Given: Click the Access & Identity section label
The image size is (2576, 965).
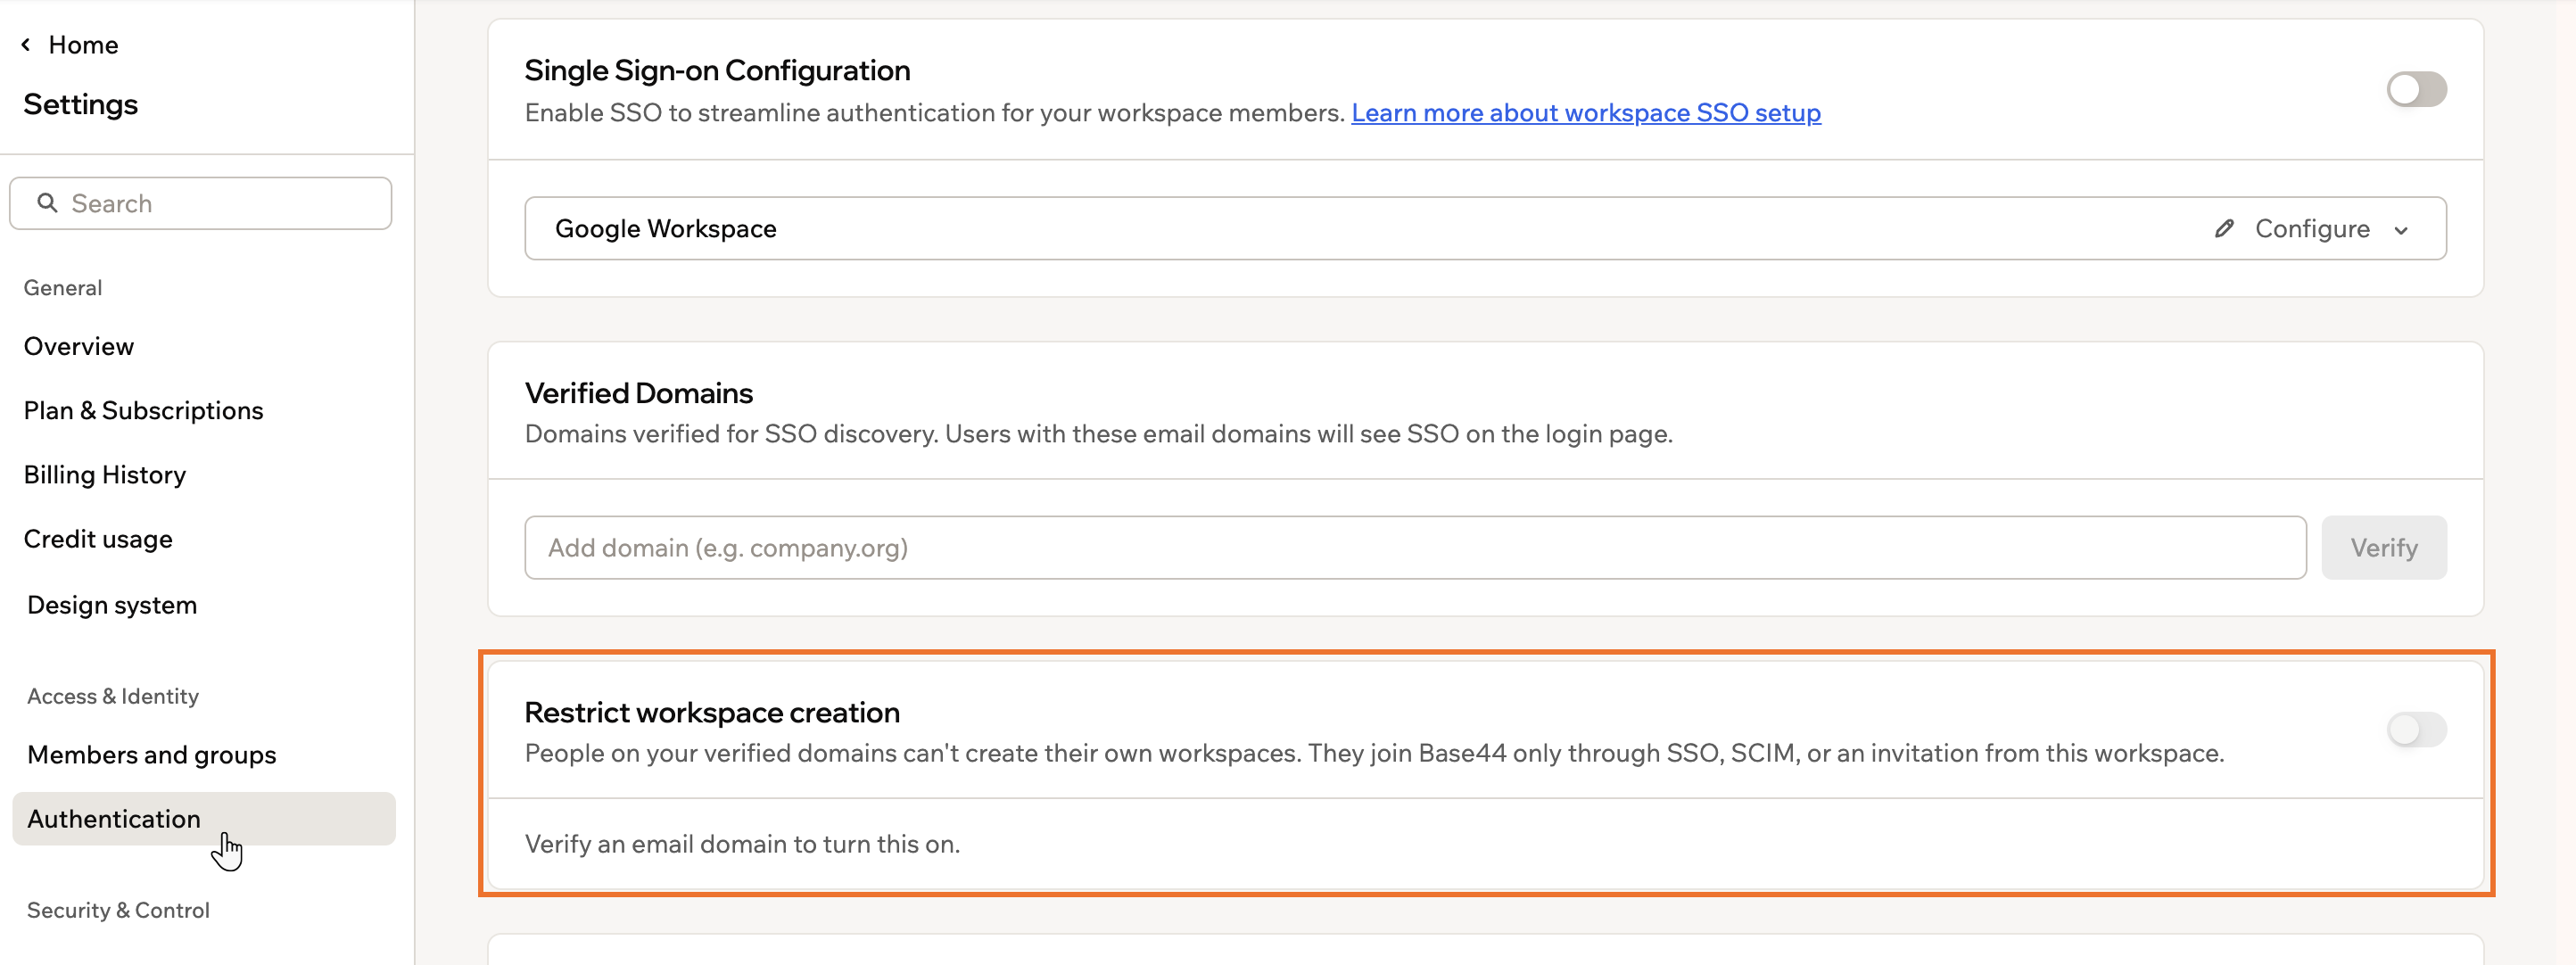Looking at the screenshot, I should click(113, 696).
